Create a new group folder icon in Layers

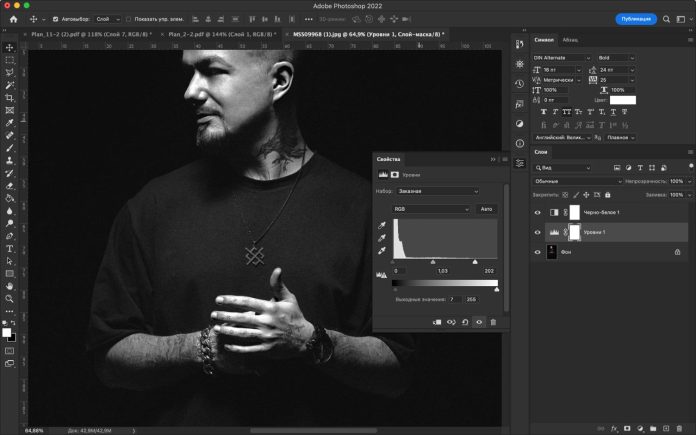point(653,428)
